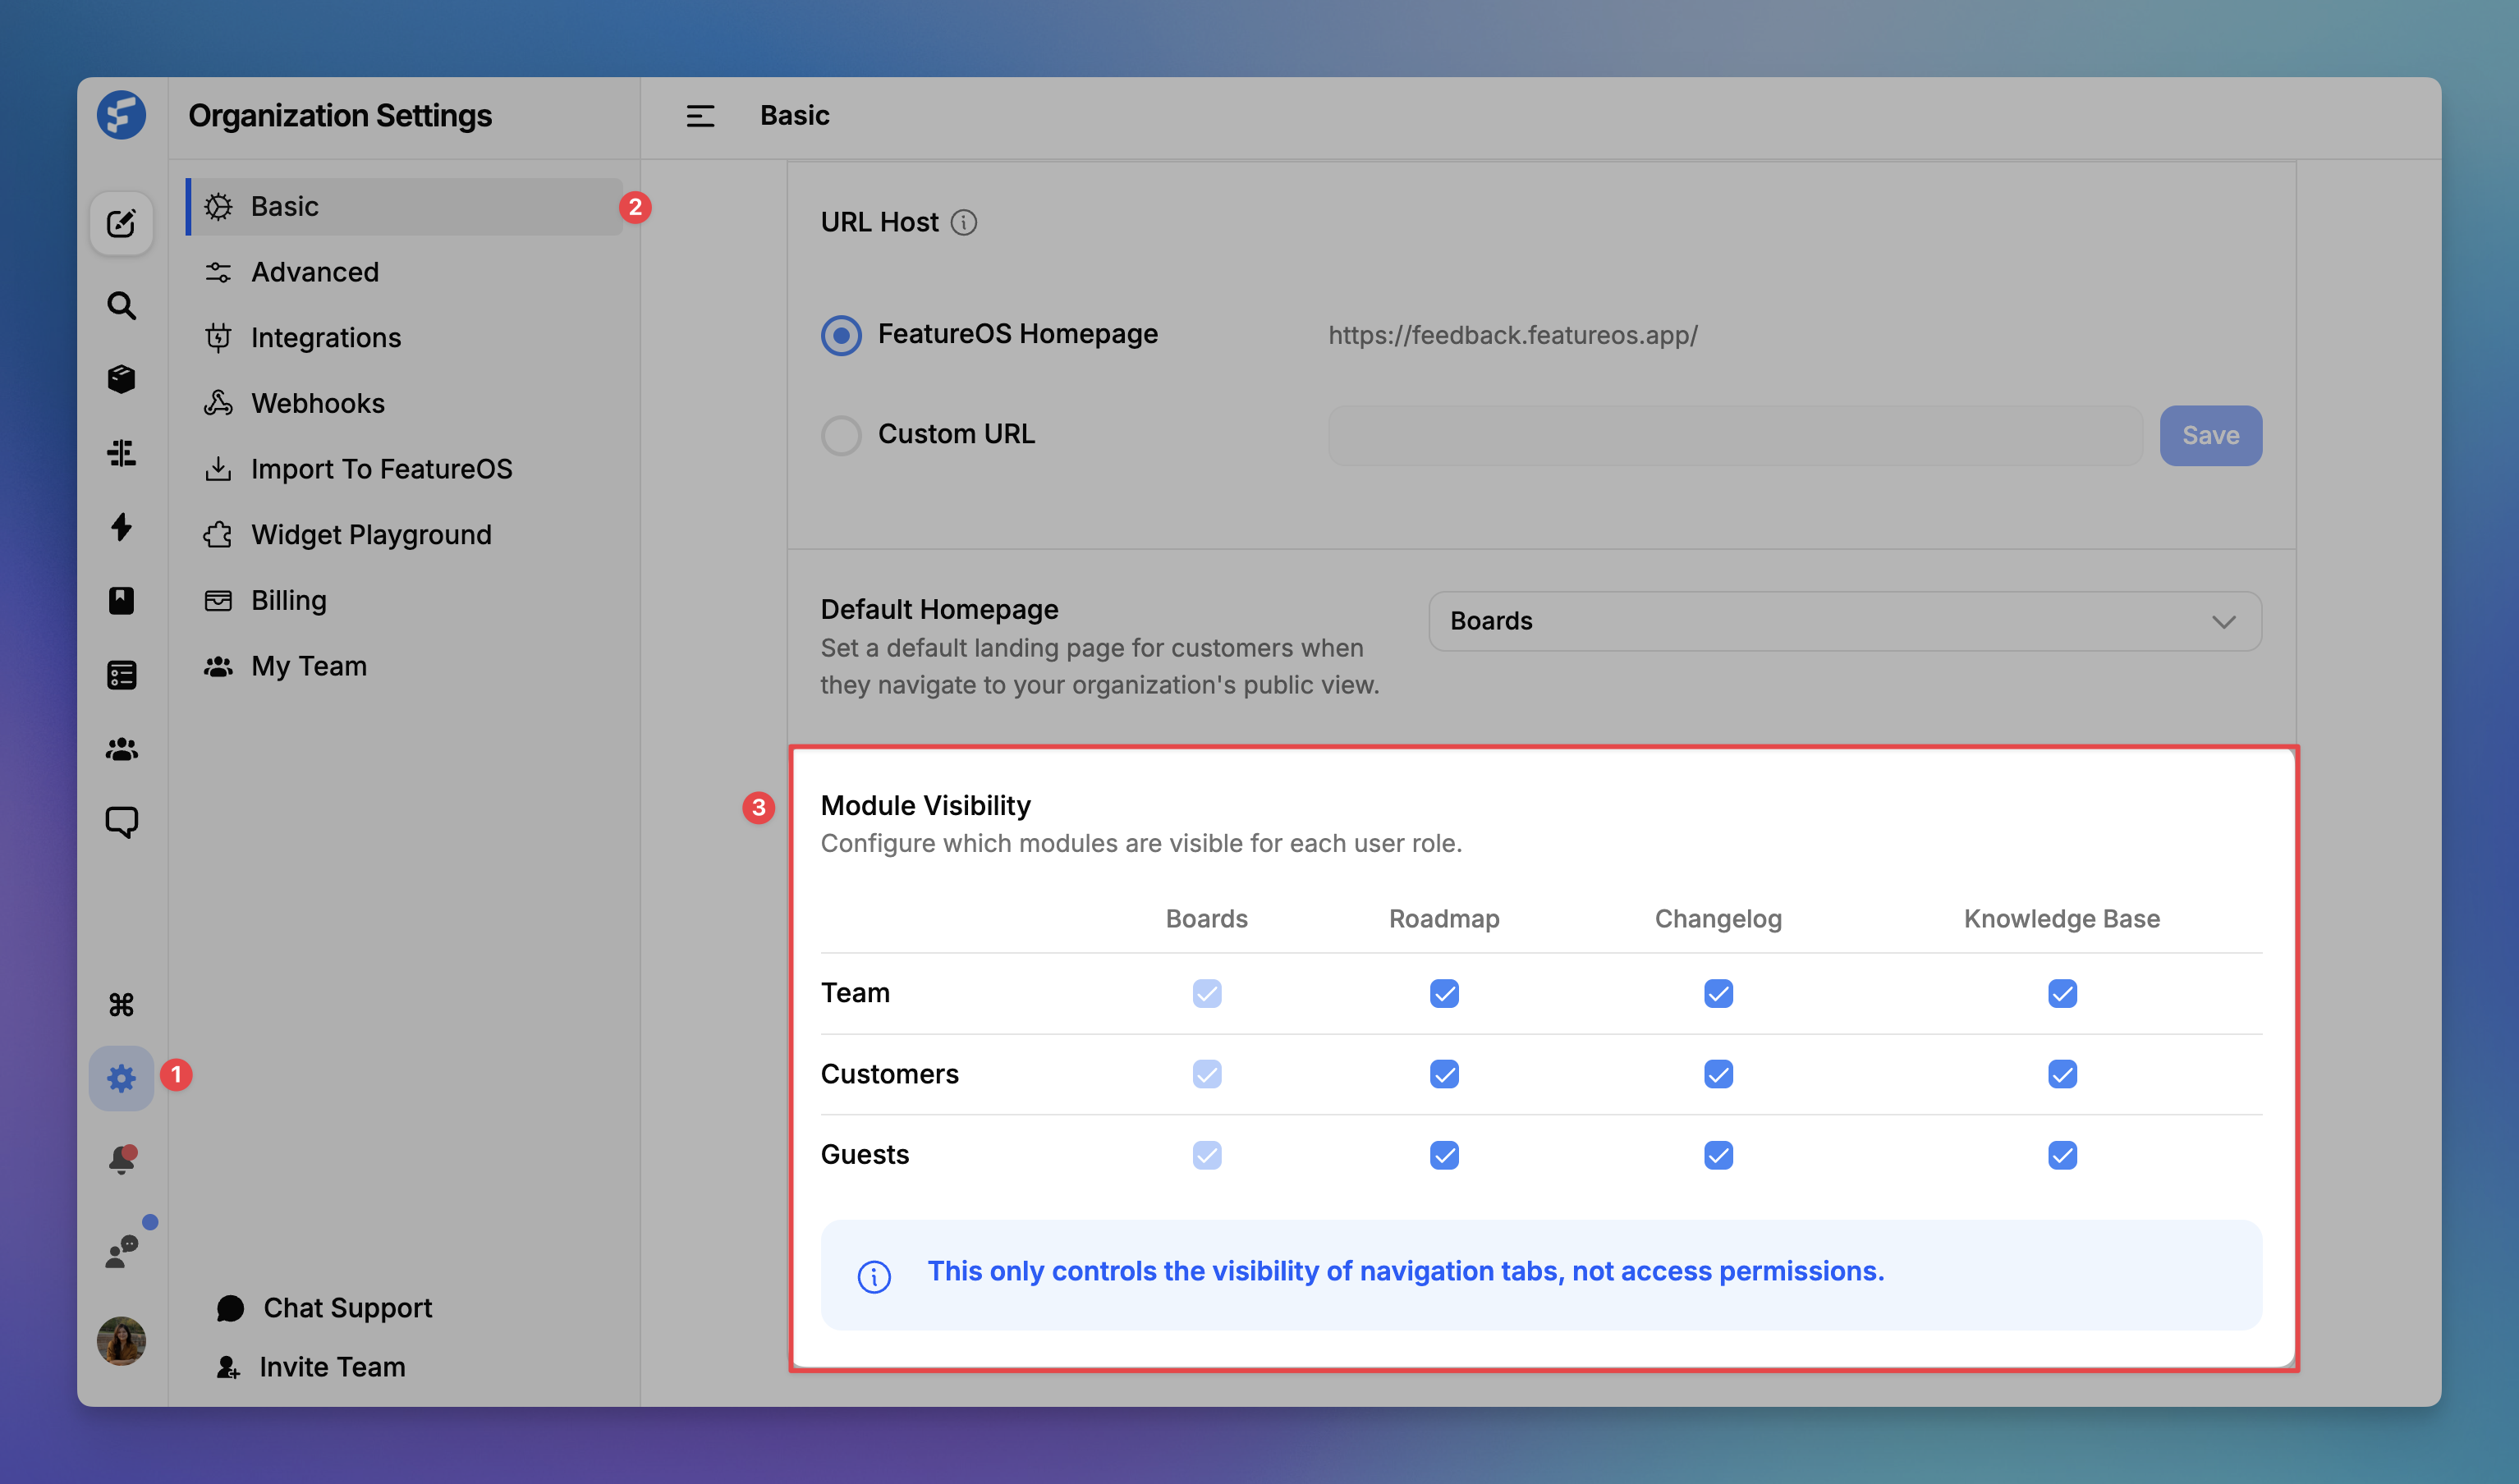This screenshot has width=2519, height=1484.
Task: Open search from the left rail
Action: tap(121, 305)
